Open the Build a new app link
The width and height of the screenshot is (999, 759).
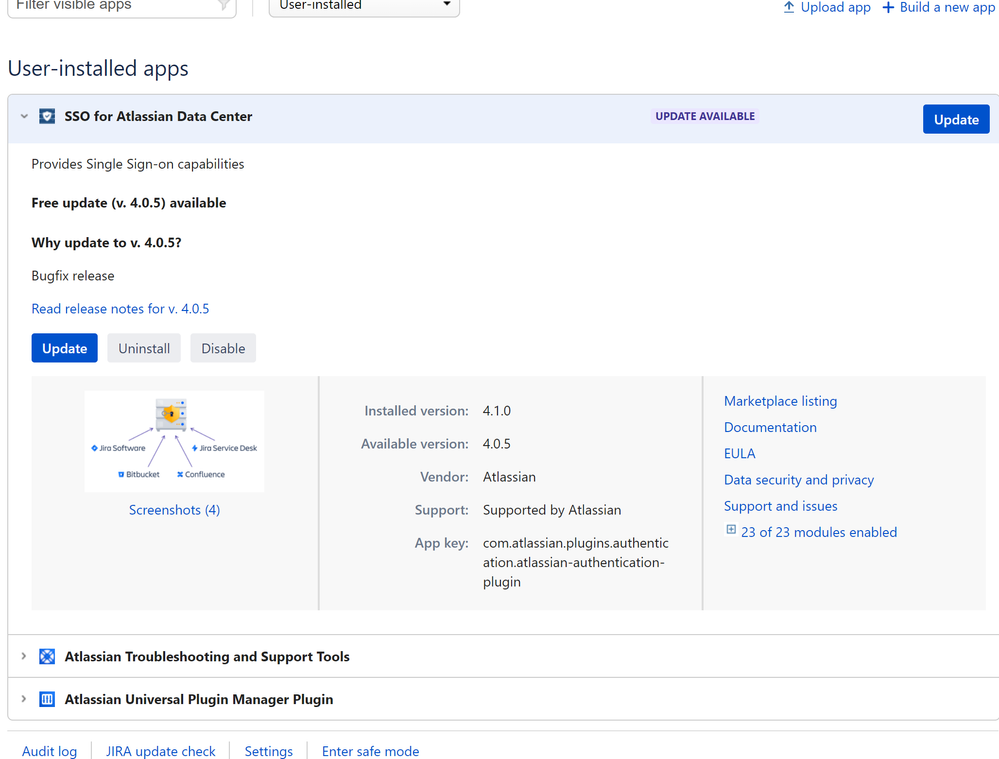click(949, 7)
